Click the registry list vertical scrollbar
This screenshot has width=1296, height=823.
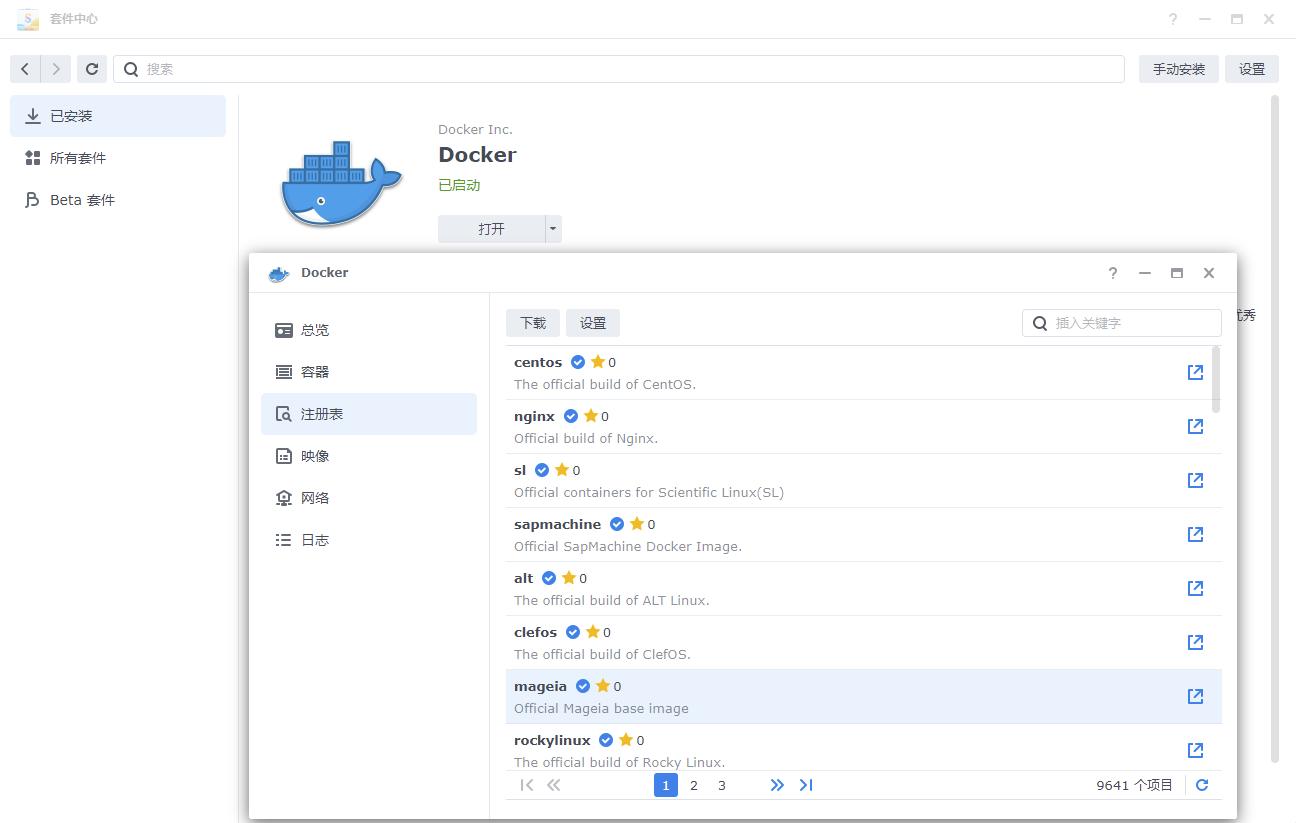1216,379
